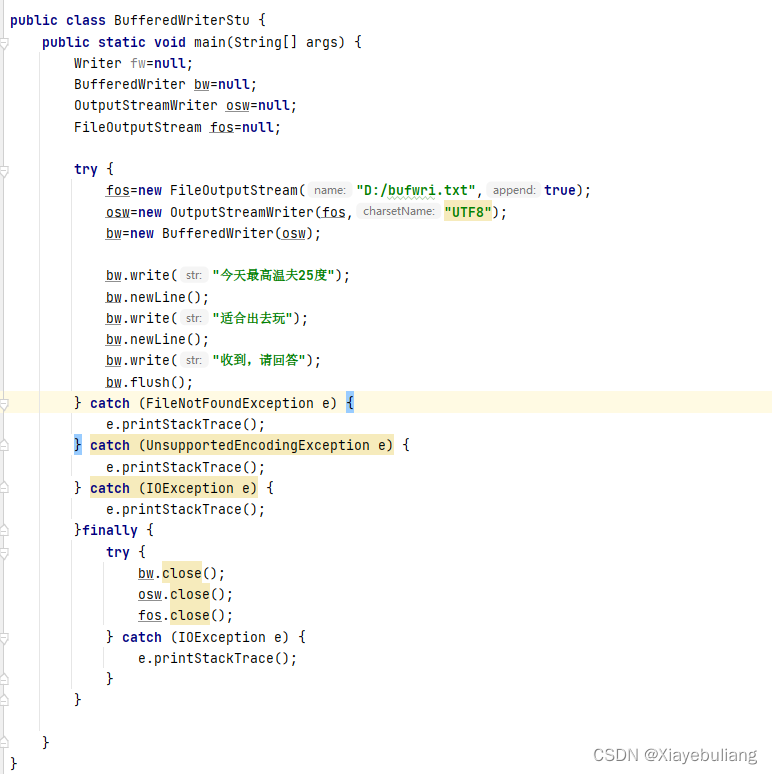This screenshot has height=774, width=772.
Task: Toggle fold marker beside catch FileNotFoundException line
Action: [x=4, y=404]
